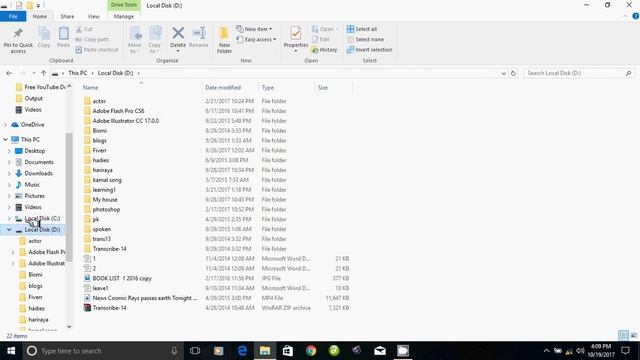Open the Windows Start button
This screenshot has height=360, width=640.
[11, 351]
